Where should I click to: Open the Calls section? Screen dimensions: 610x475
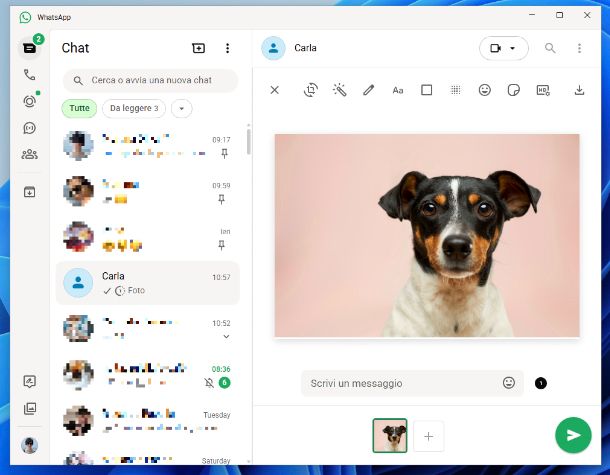point(30,75)
